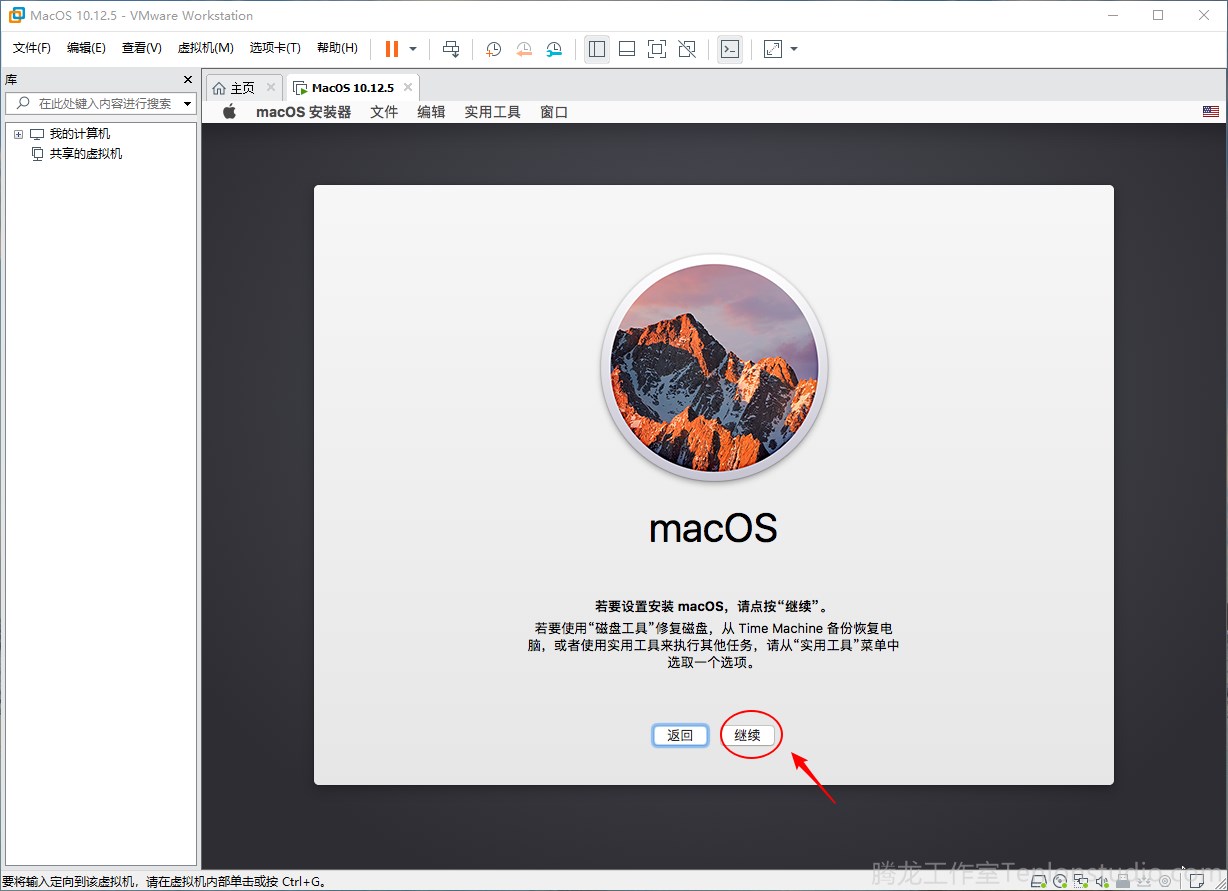This screenshot has height=891, width=1228.
Task: Send Ctrl+Alt+Del to the virtual machine
Action: click(451, 49)
